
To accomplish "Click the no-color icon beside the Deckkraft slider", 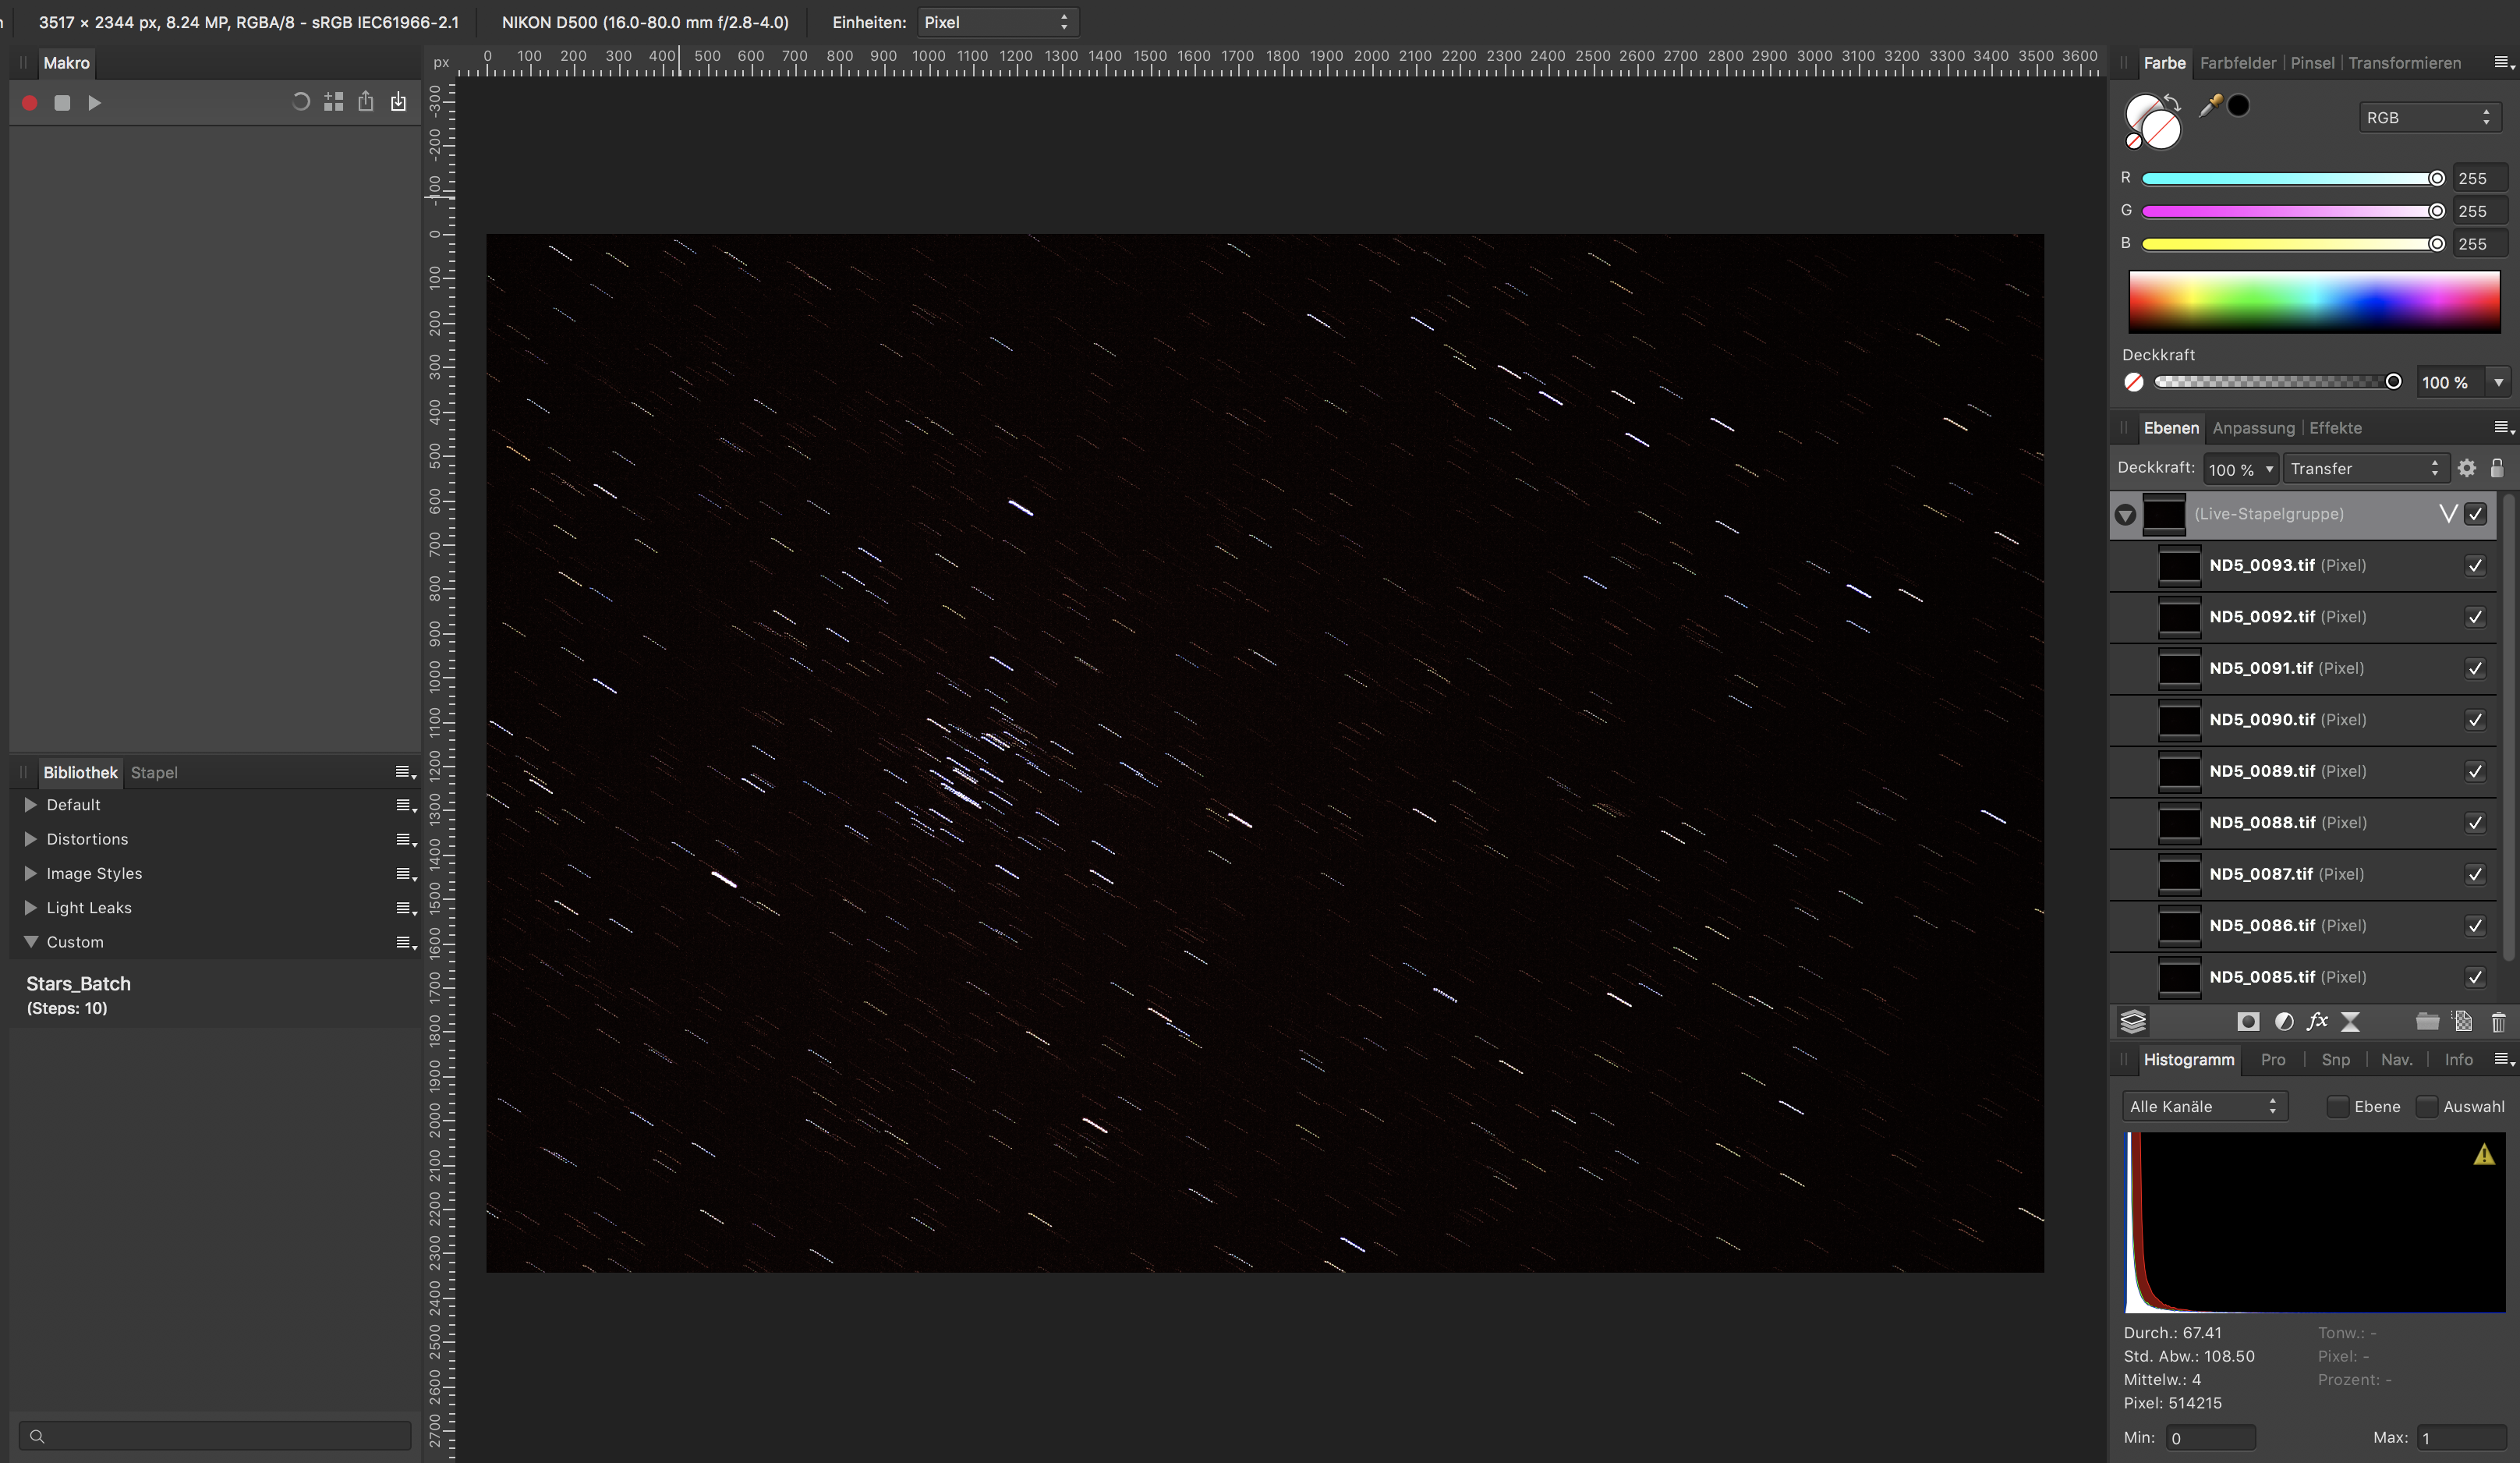I will point(2134,382).
